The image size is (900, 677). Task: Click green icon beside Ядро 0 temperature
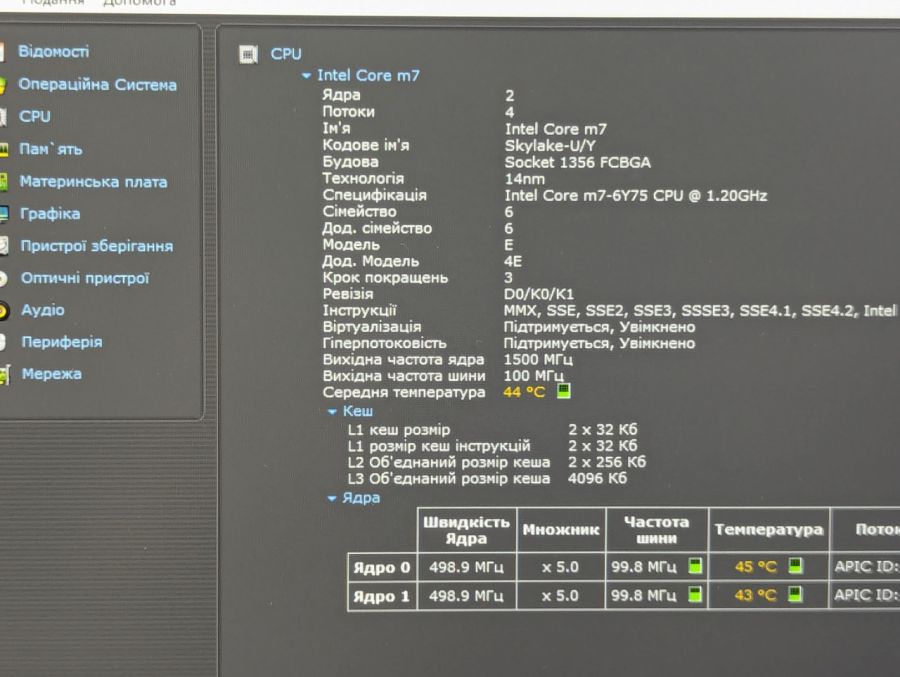pyautogui.click(x=795, y=566)
